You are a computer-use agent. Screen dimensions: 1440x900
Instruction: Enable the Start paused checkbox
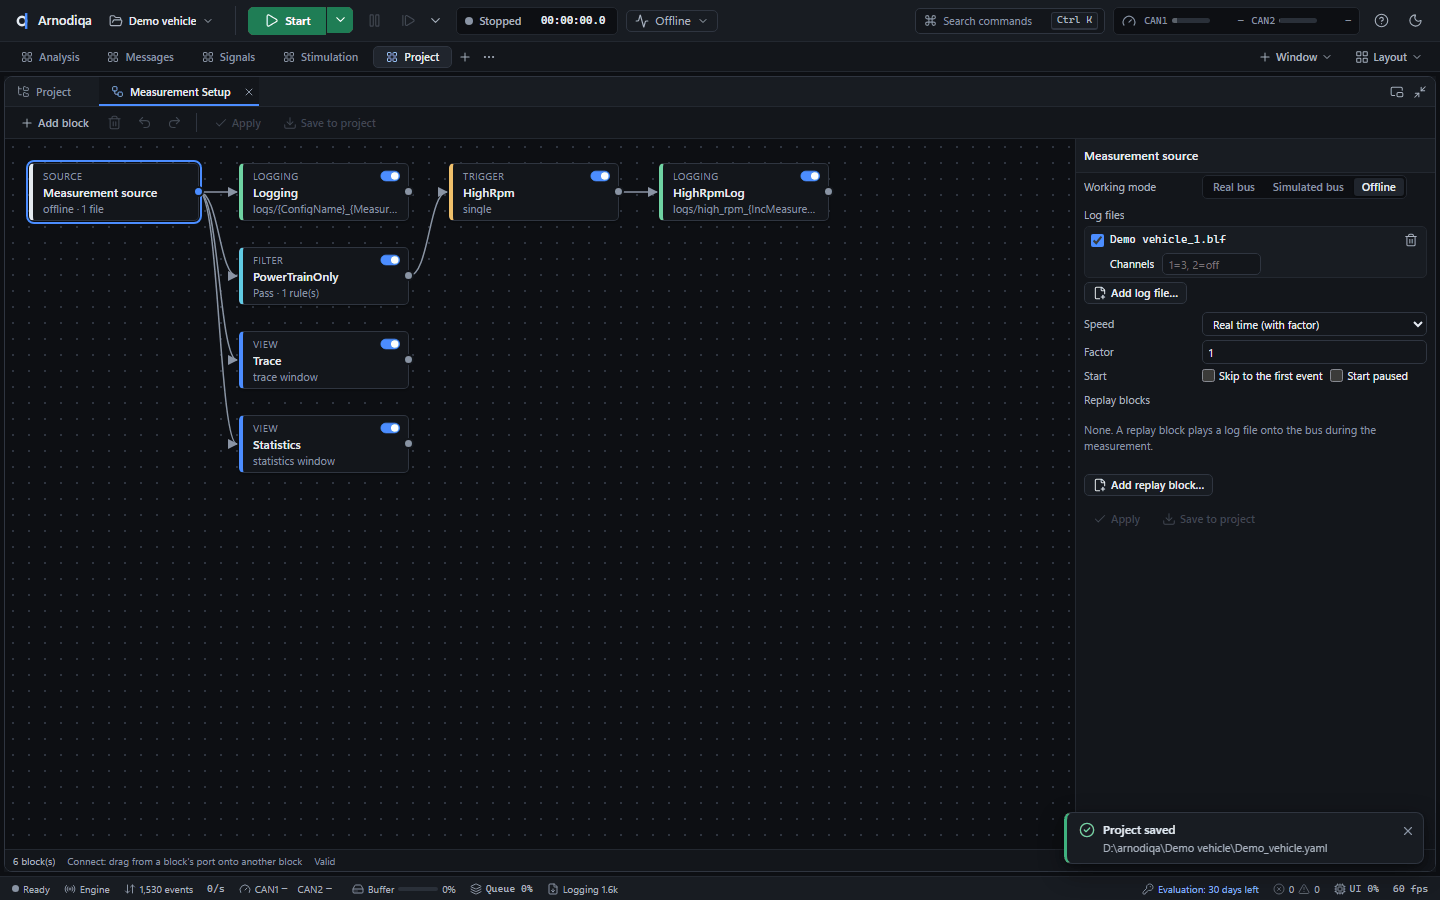[x=1336, y=376]
